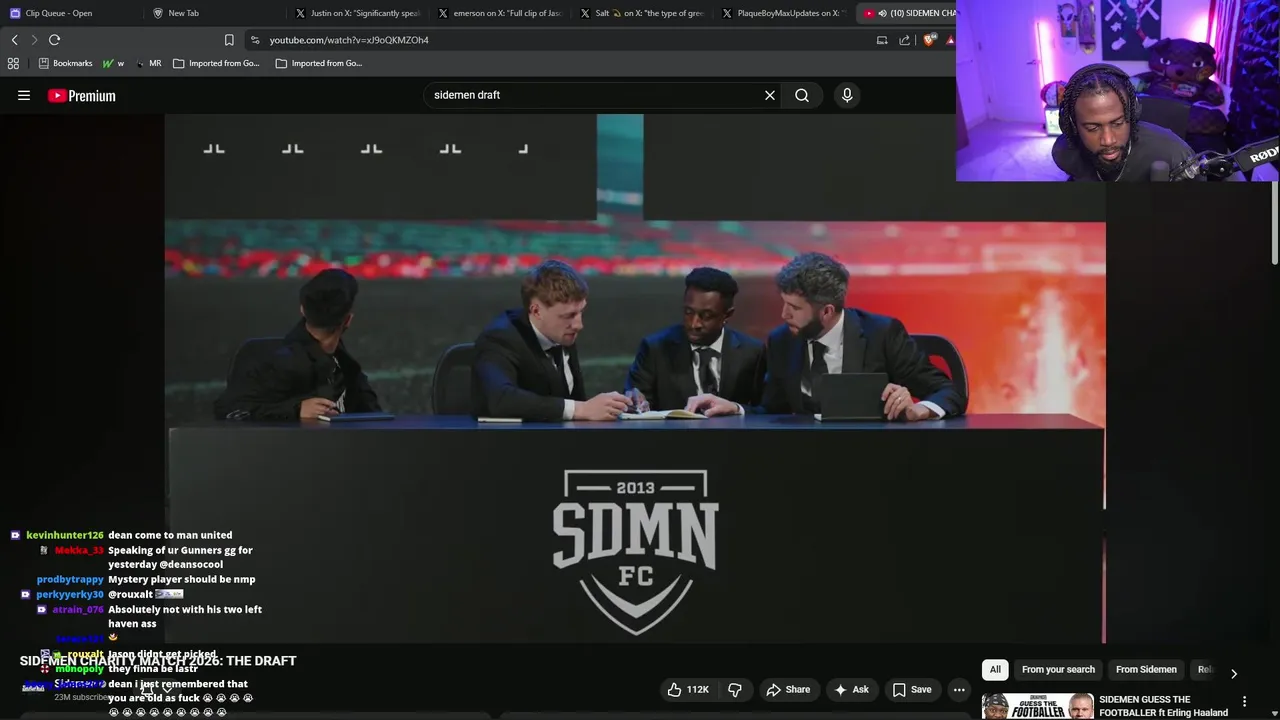Dislike the video with the thumbs down
Image resolution: width=1280 pixels, height=720 pixels.
pyautogui.click(x=735, y=689)
